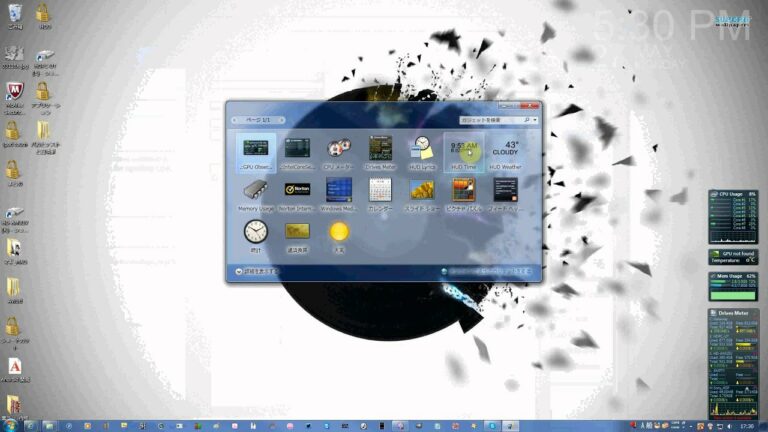Select the HUD Weather gadget

pyautogui.click(x=506, y=150)
